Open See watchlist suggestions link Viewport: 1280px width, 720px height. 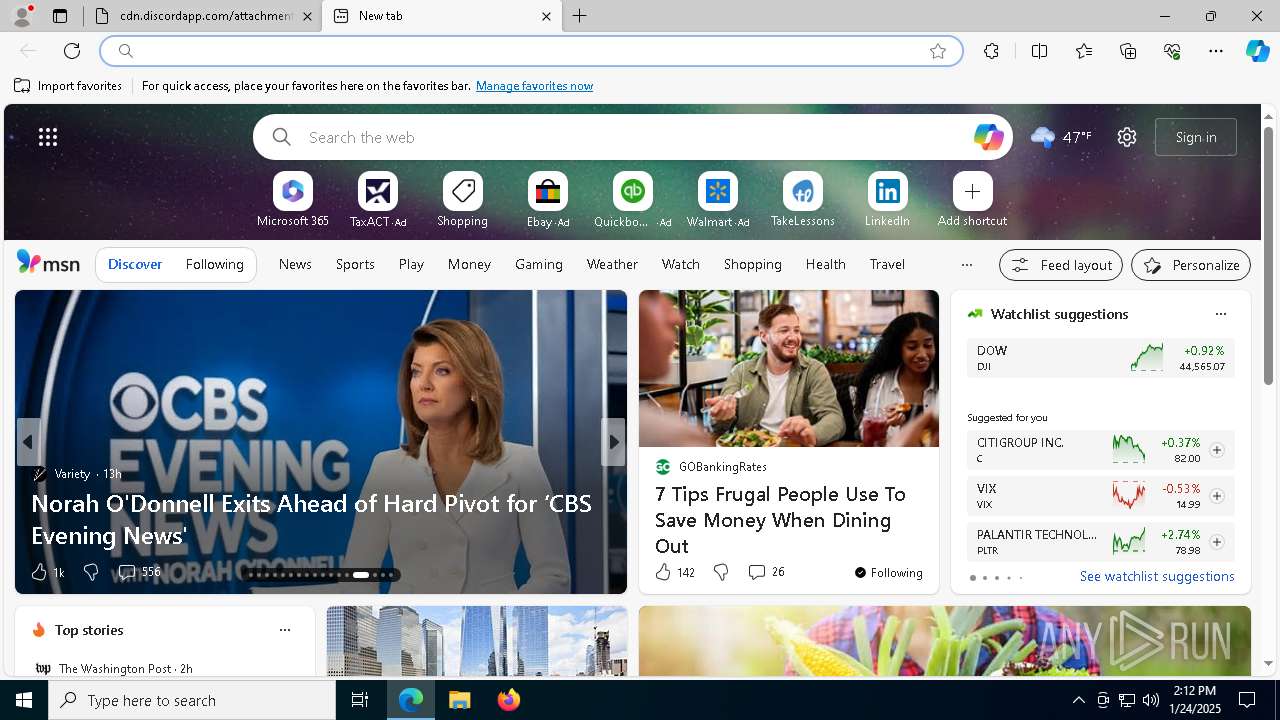pos(1157,576)
